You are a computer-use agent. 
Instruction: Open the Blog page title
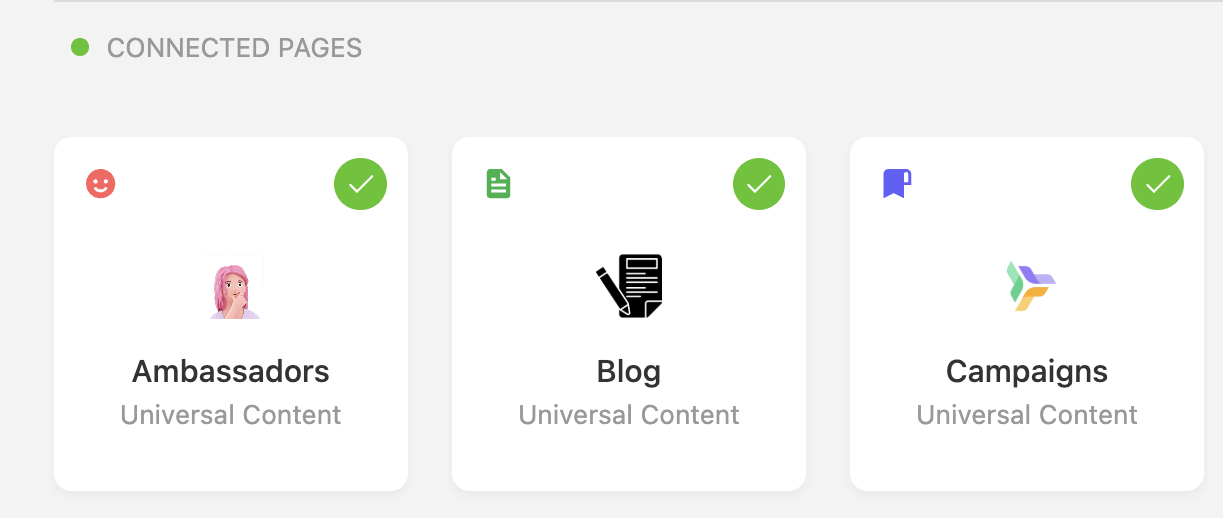pyautogui.click(x=629, y=372)
